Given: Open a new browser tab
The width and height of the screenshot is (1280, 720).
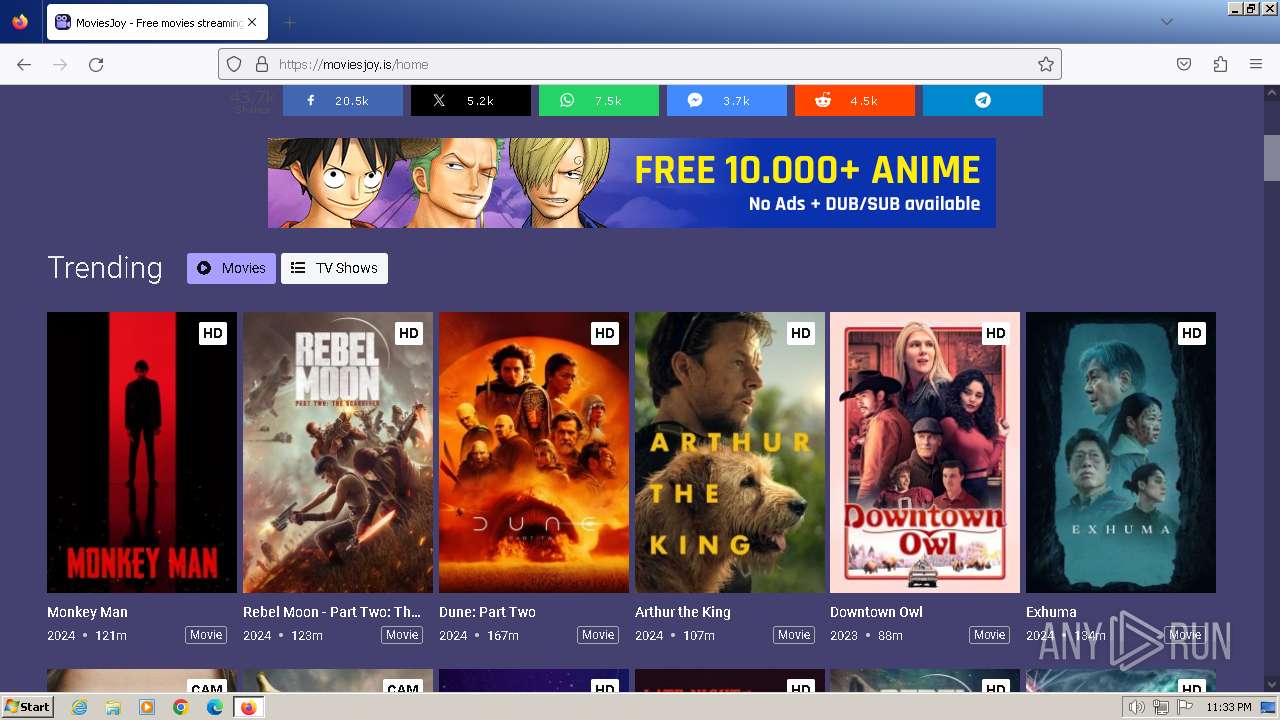Looking at the screenshot, I should click(x=289, y=22).
